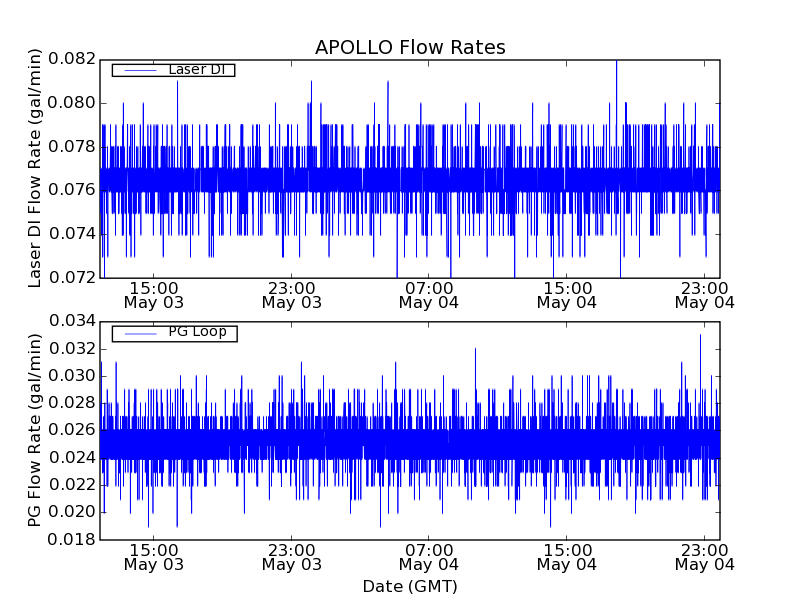Click the APOLLO Flow Rates chart title

click(x=410, y=48)
